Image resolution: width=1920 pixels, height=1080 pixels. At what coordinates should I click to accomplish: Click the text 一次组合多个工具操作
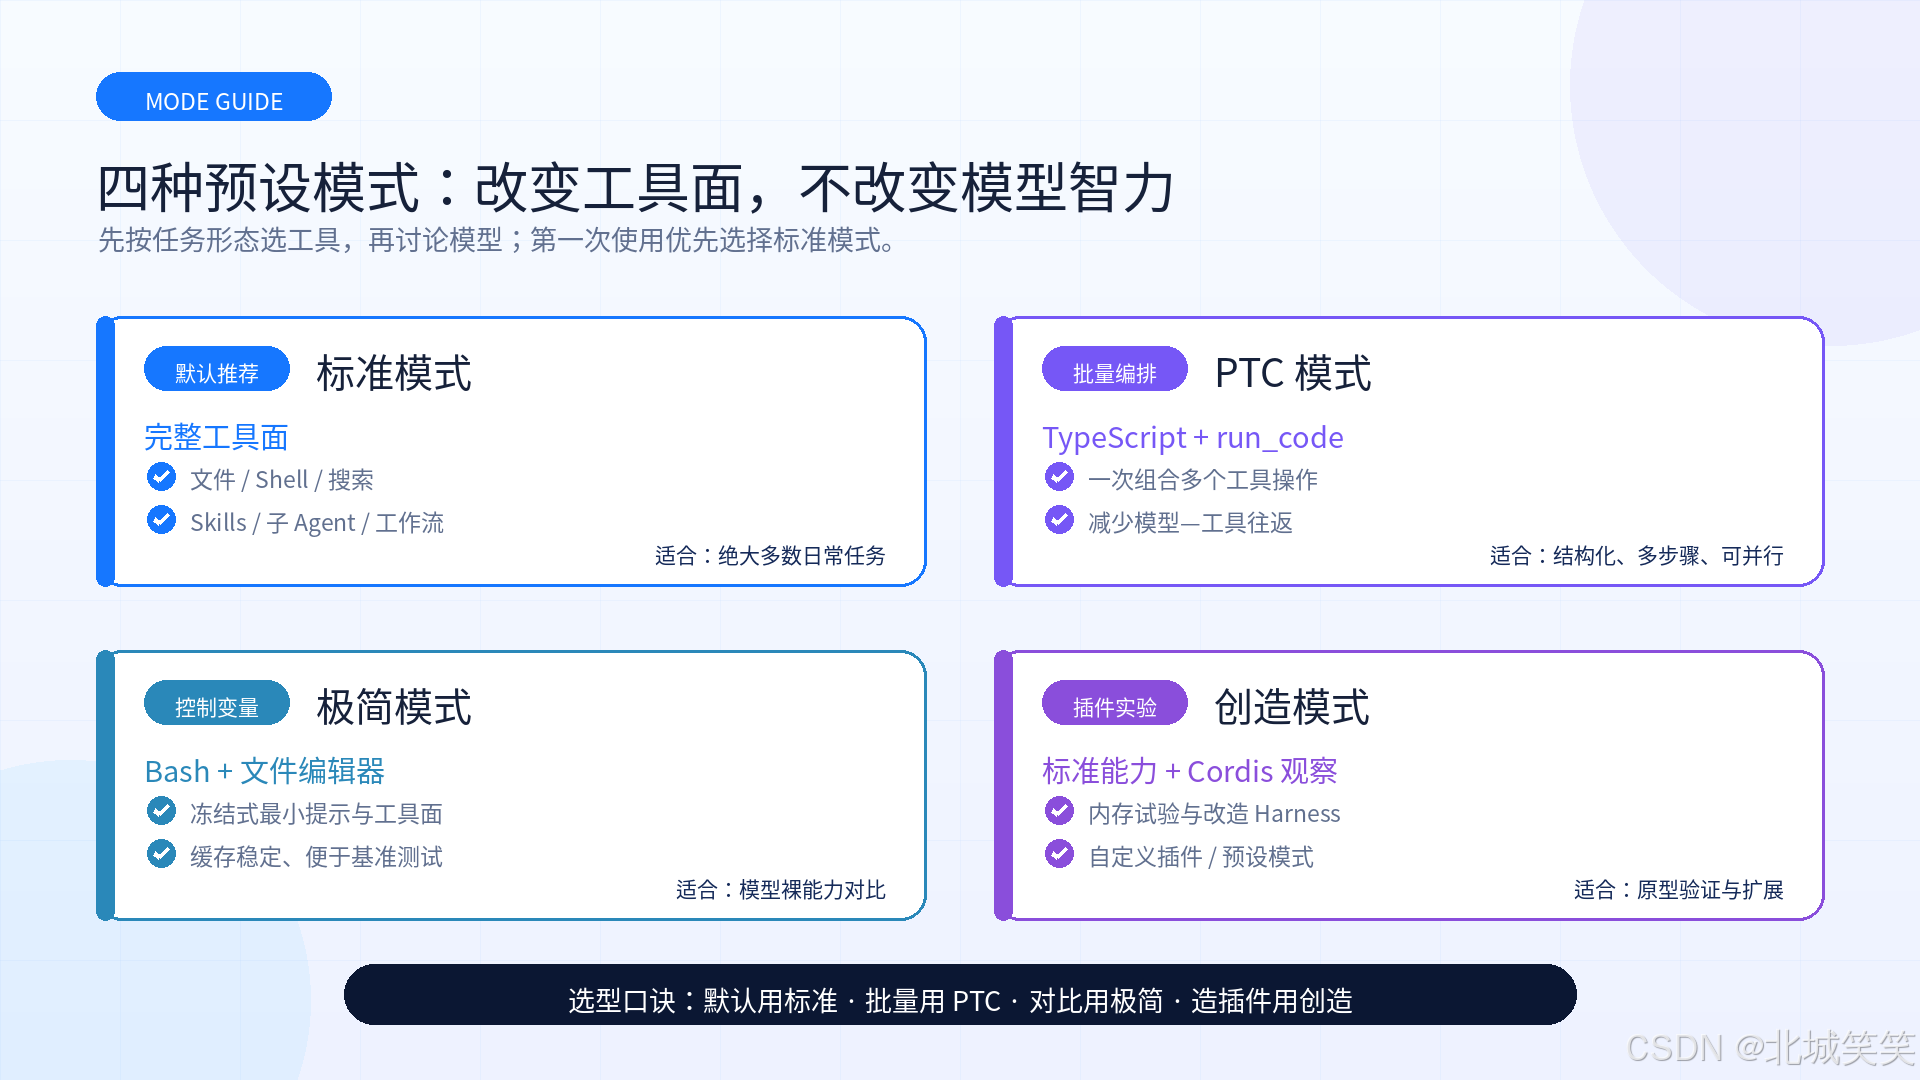pyautogui.click(x=1203, y=480)
